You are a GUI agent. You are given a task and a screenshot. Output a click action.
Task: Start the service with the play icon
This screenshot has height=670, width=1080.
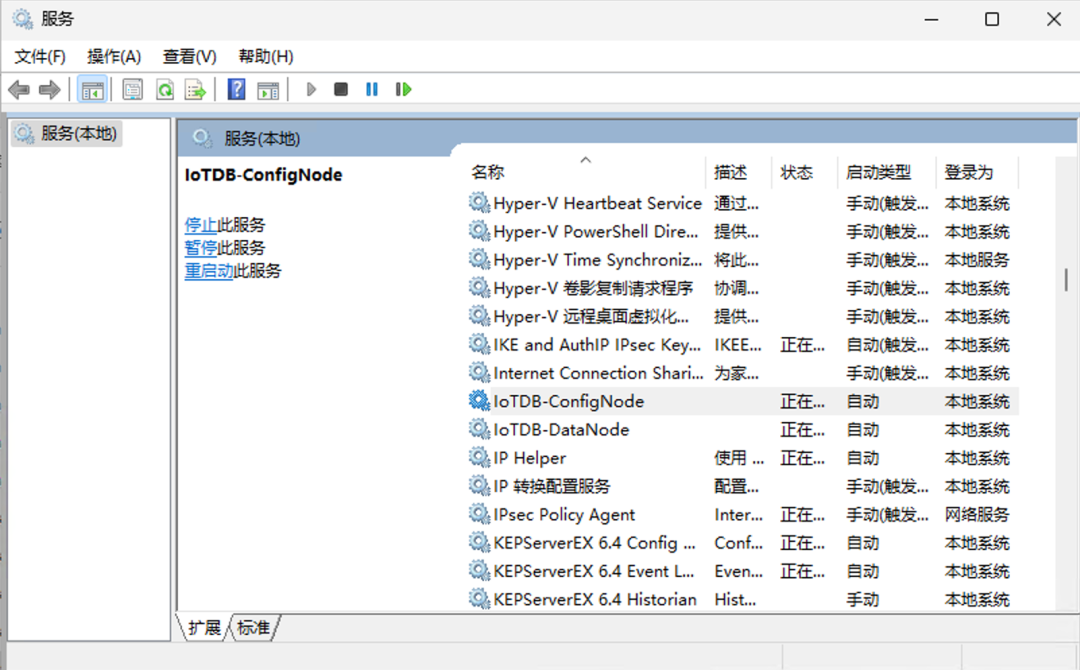click(311, 90)
